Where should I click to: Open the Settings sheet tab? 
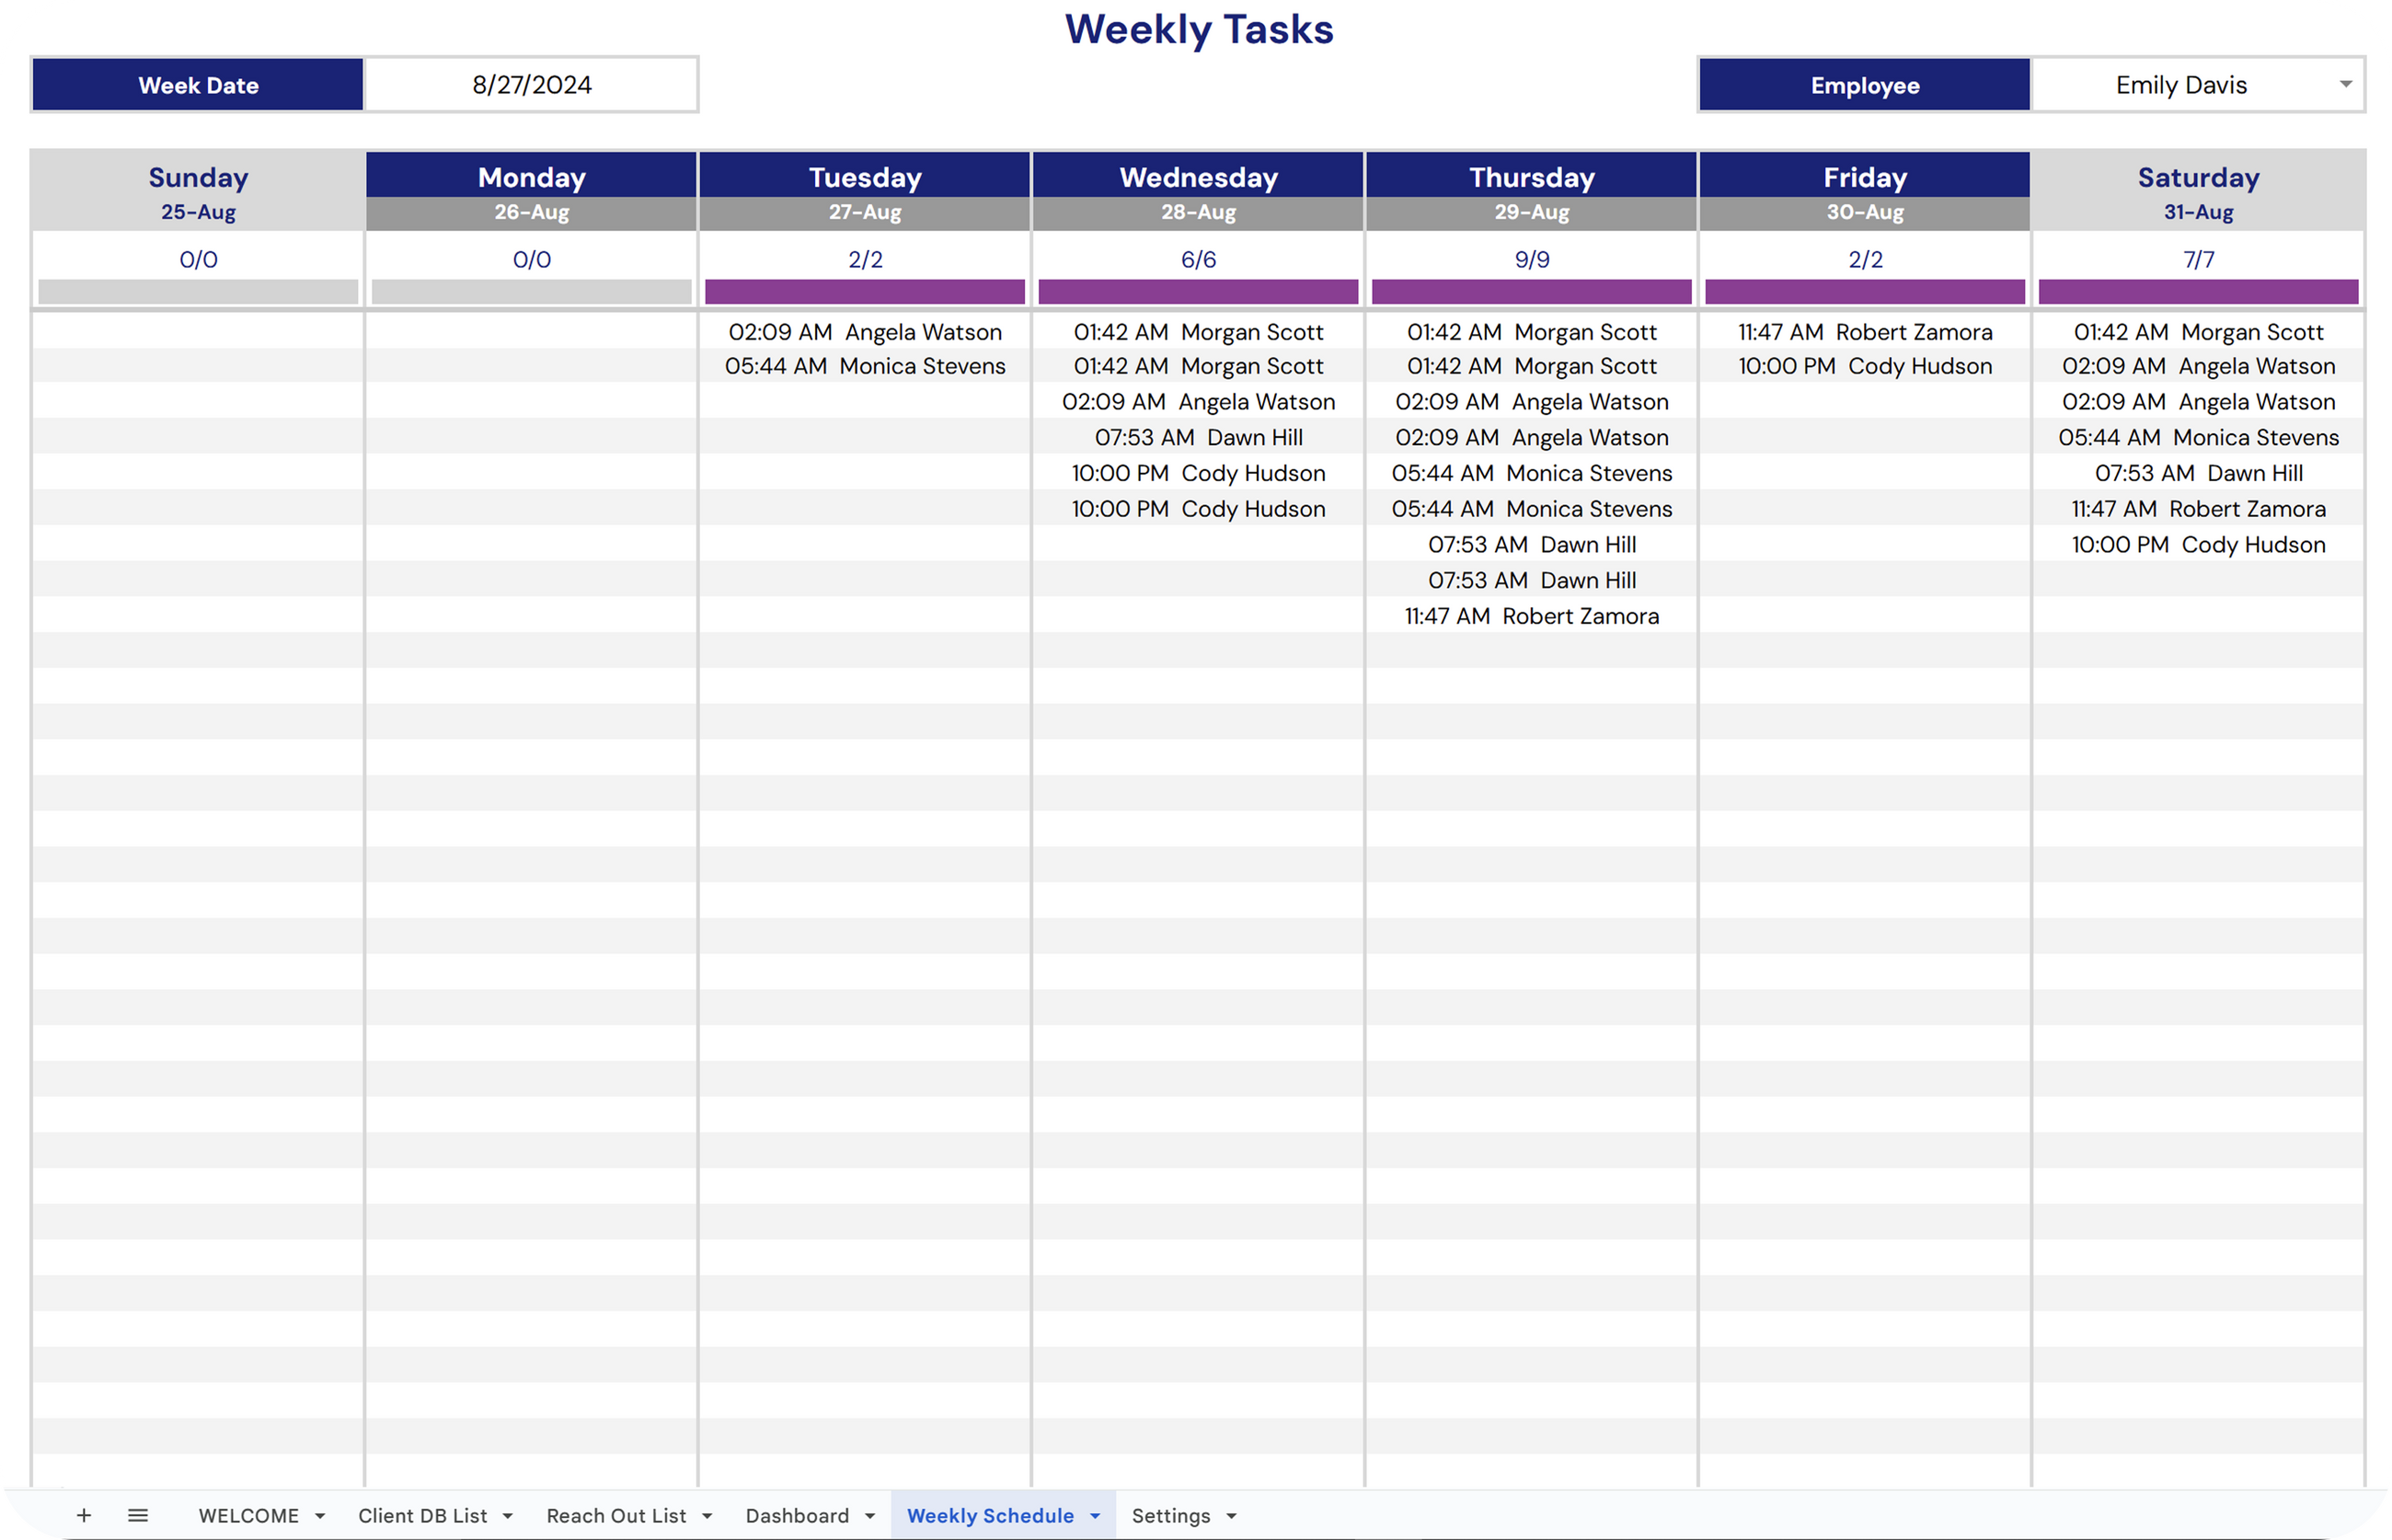pyautogui.click(x=1170, y=1515)
